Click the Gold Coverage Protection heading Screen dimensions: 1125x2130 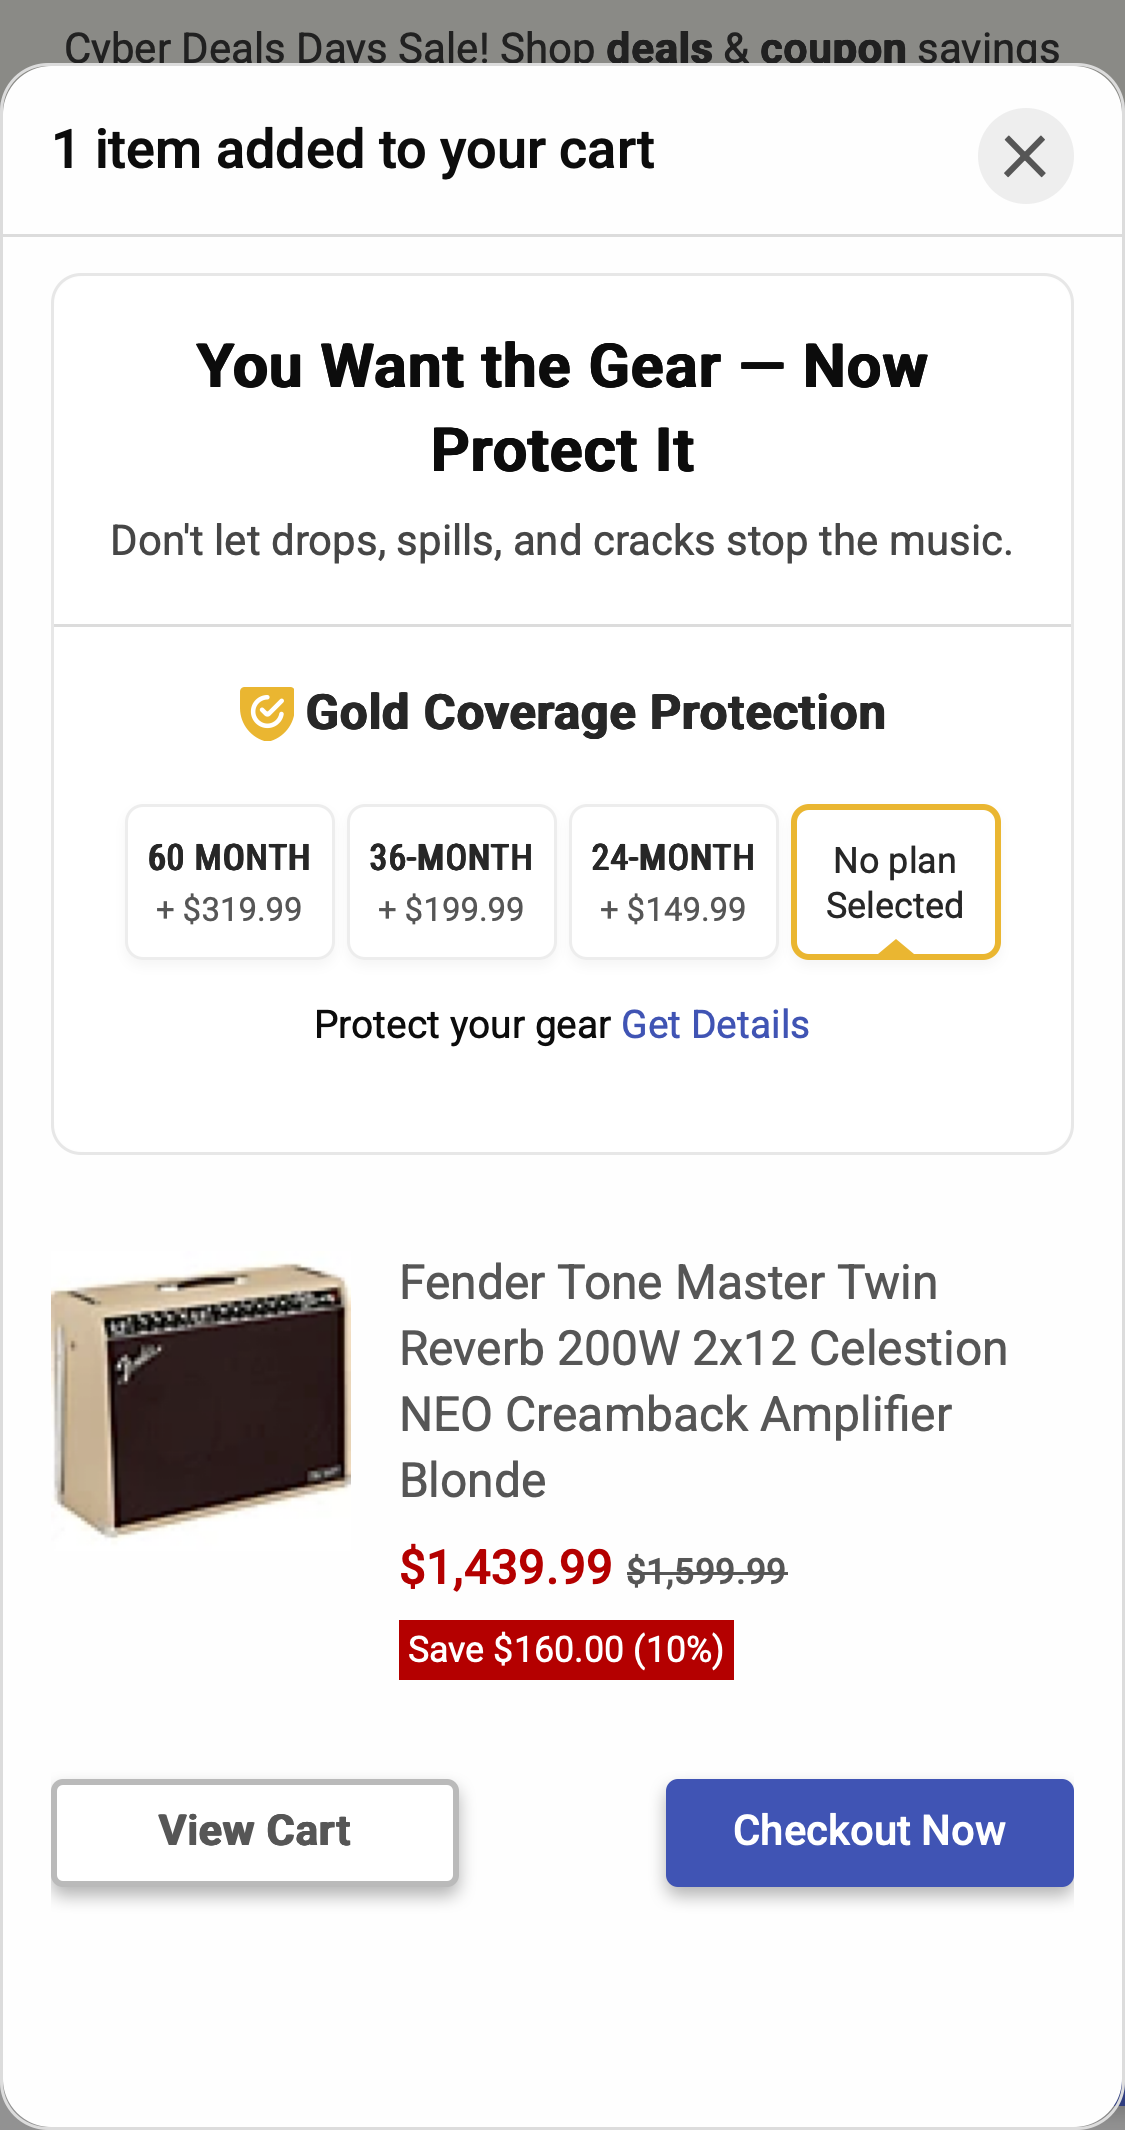coord(595,713)
